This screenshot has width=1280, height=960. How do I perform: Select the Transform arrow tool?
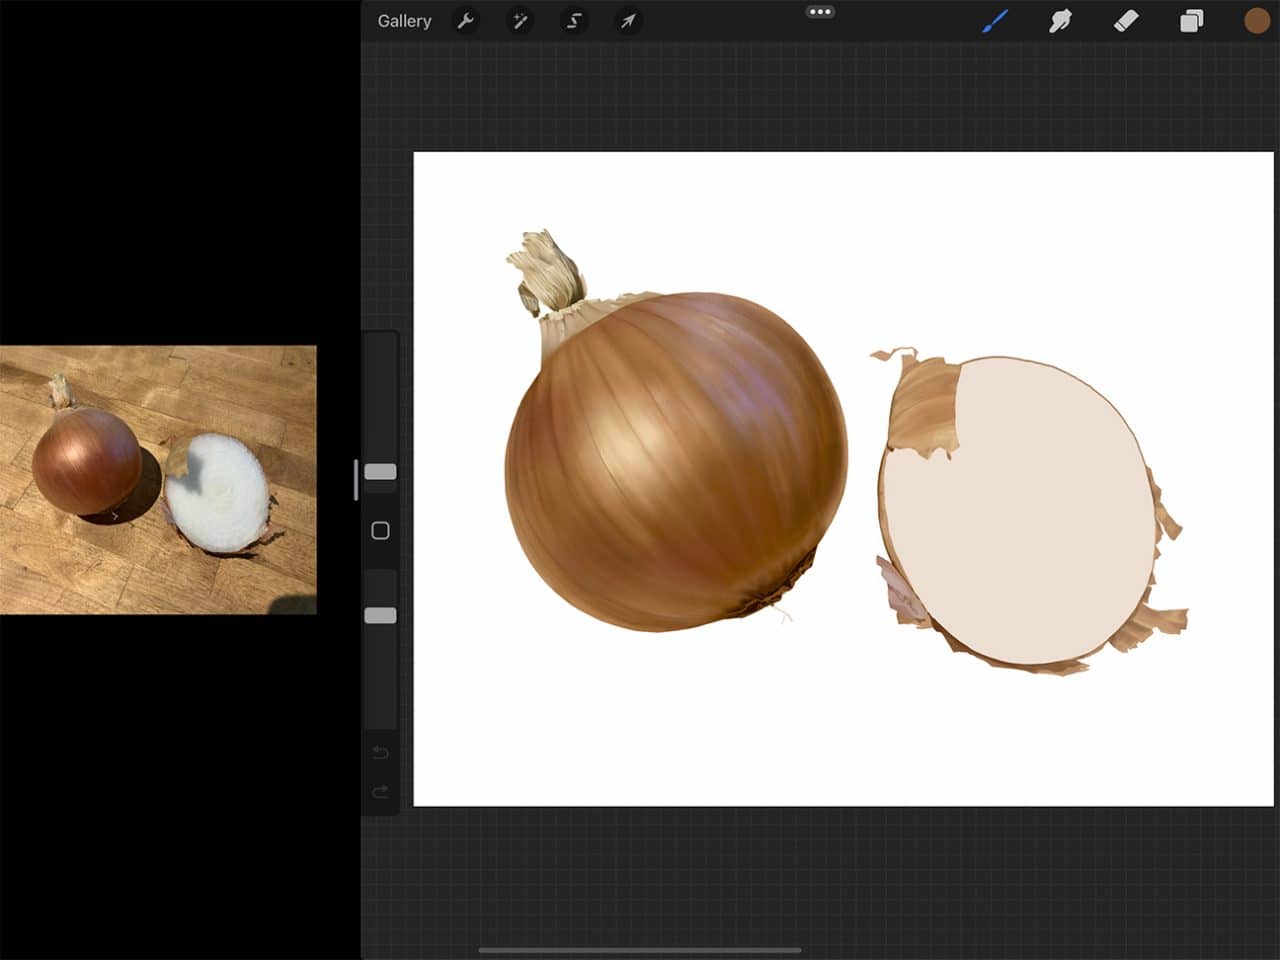coord(628,21)
